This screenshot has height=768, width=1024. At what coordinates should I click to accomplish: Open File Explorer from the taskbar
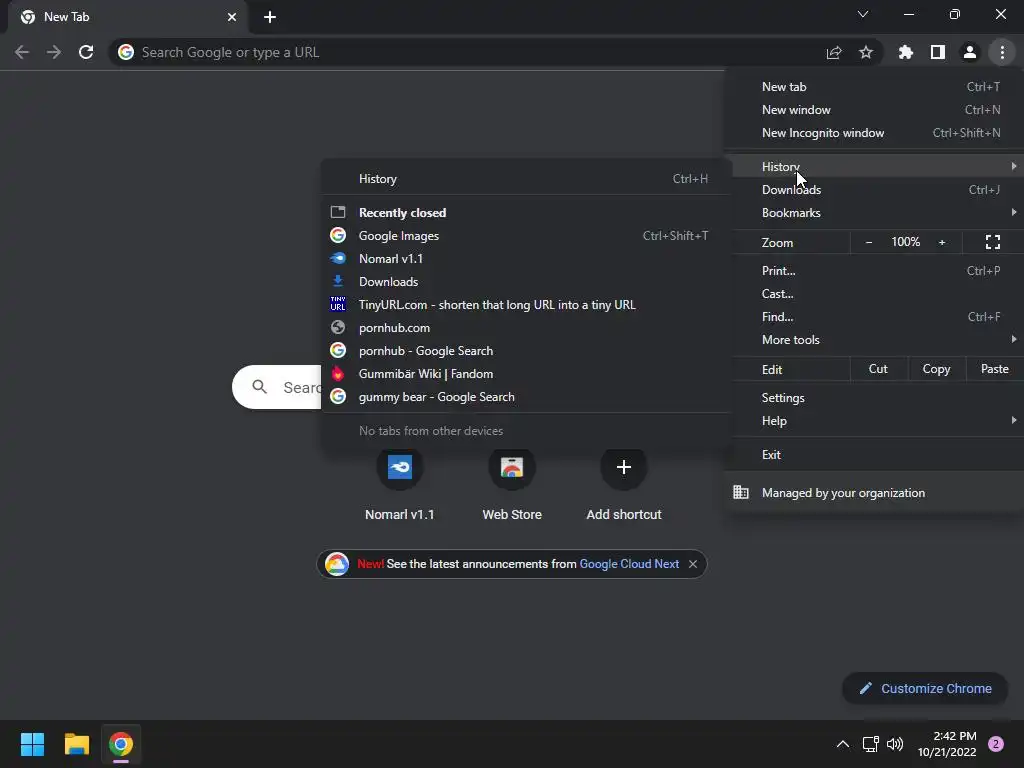pos(76,744)
